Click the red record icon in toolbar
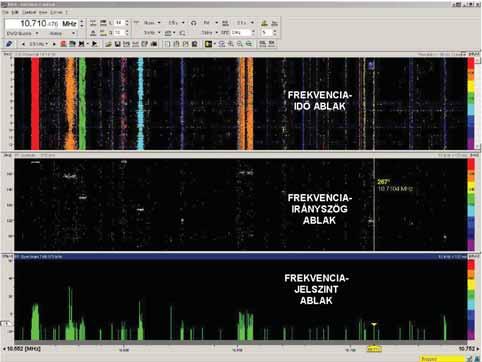This screenshot has width=482, height=362. coord(63,44)
